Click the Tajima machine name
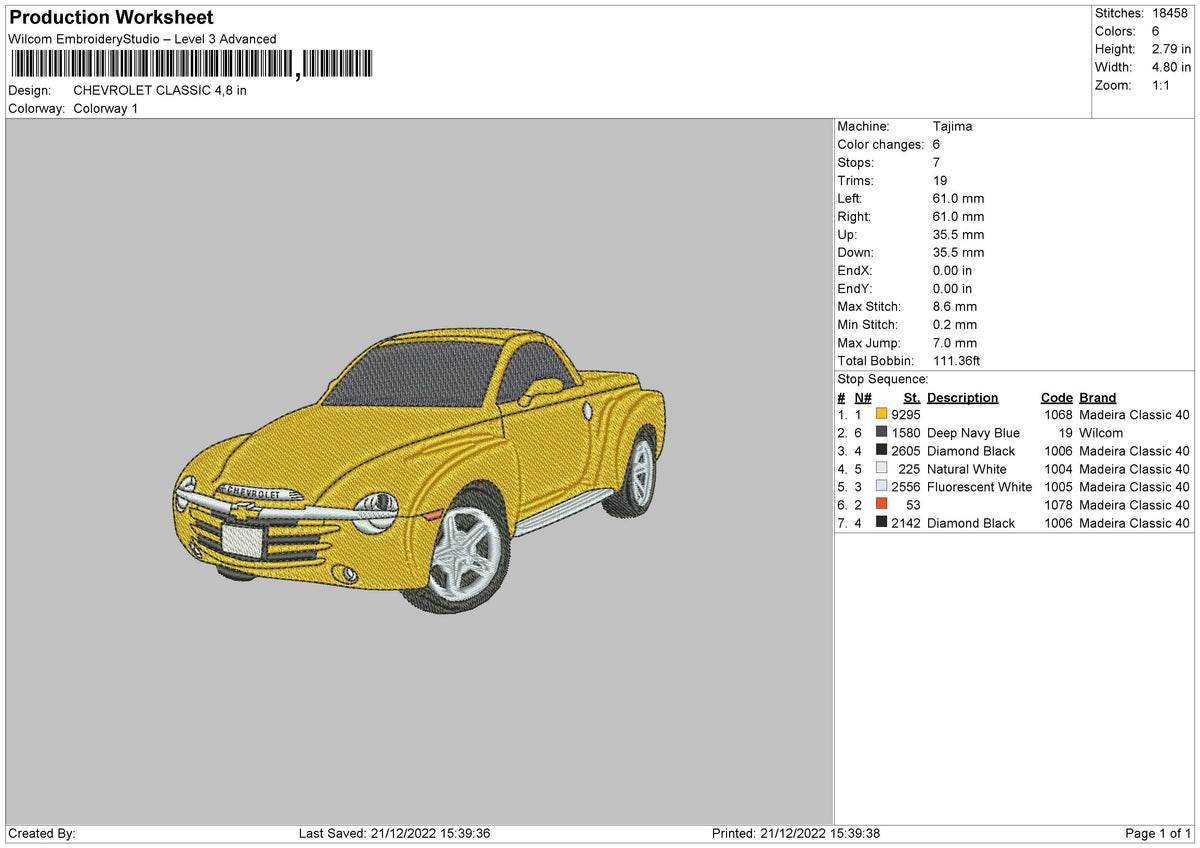The height and width of the screenshot is (848, 1200). pyautogui.click(x=952, y=126)
